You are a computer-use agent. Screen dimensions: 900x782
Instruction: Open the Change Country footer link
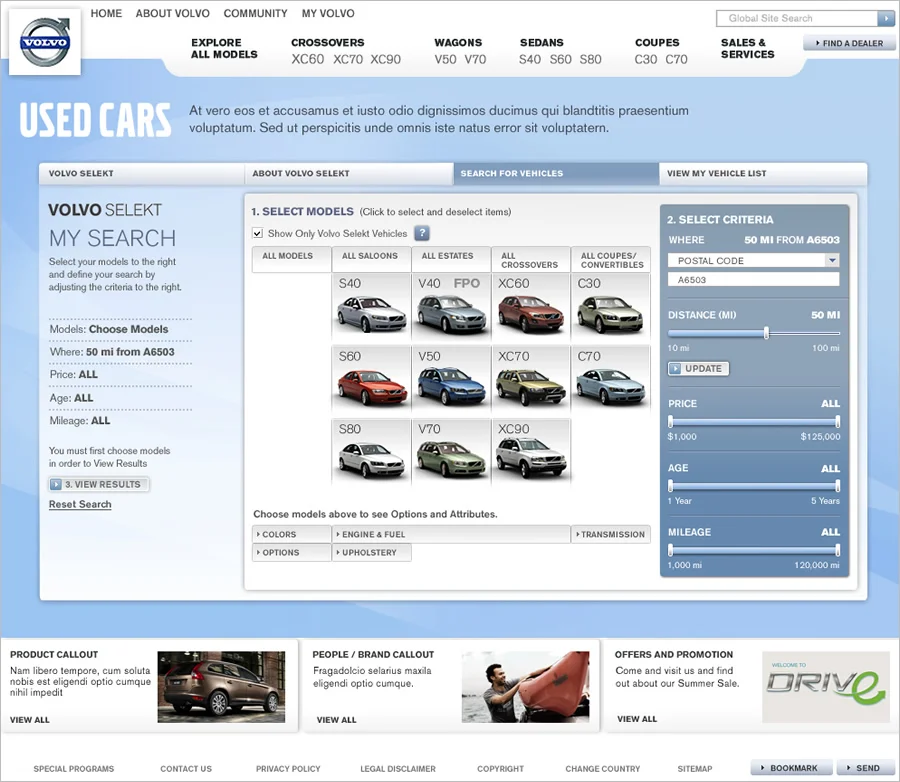pos(603,769)
